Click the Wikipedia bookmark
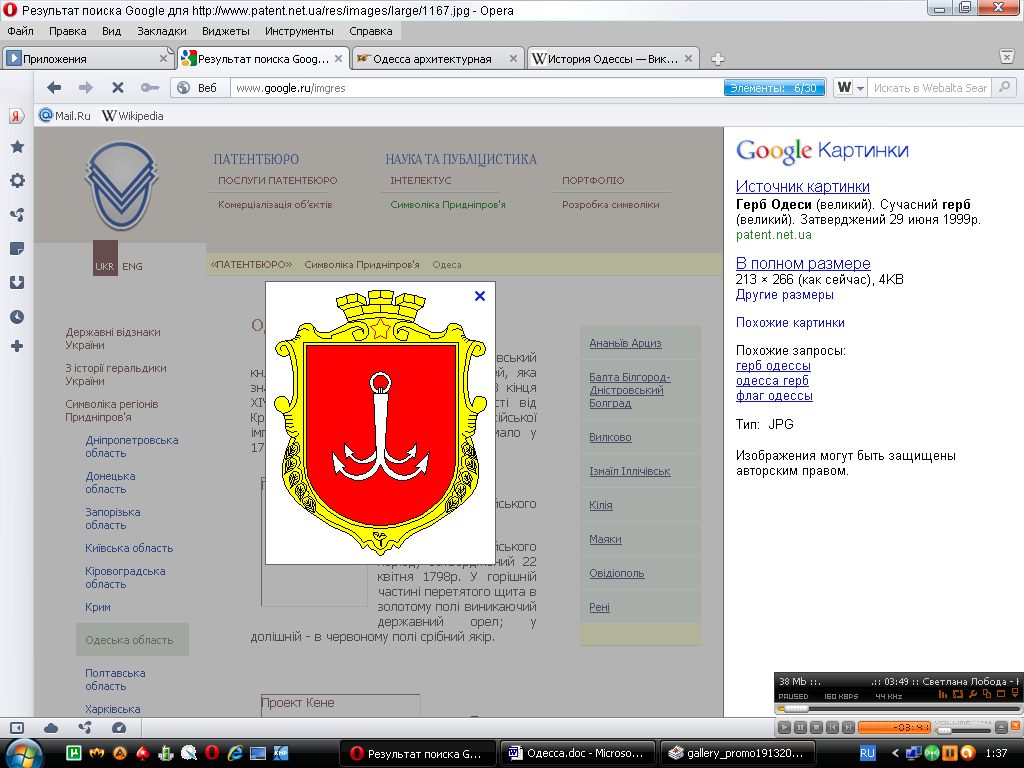This screenshot has width=1024, height=768. [133, 116]
